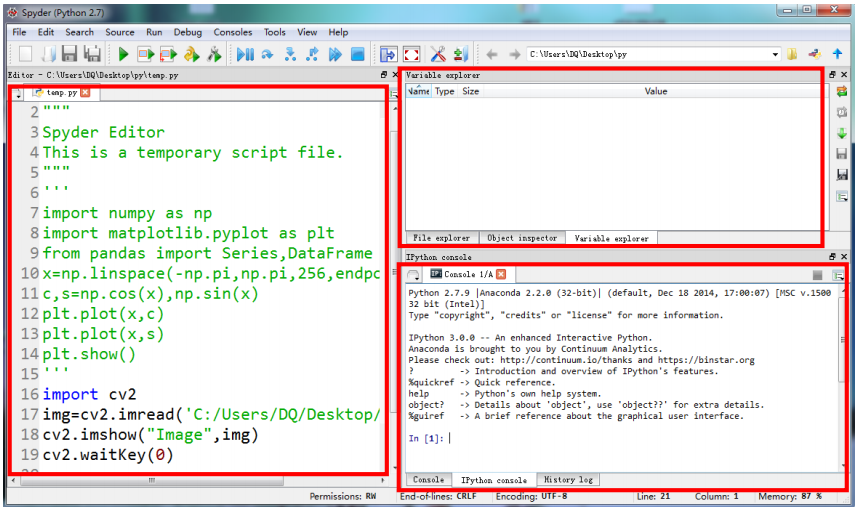857x510 pixels.
Task: Open the Consoles menu
Action: point(233,32)
